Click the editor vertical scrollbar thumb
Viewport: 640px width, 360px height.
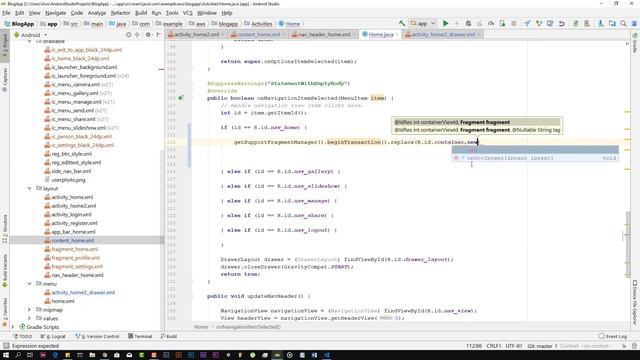628,245
